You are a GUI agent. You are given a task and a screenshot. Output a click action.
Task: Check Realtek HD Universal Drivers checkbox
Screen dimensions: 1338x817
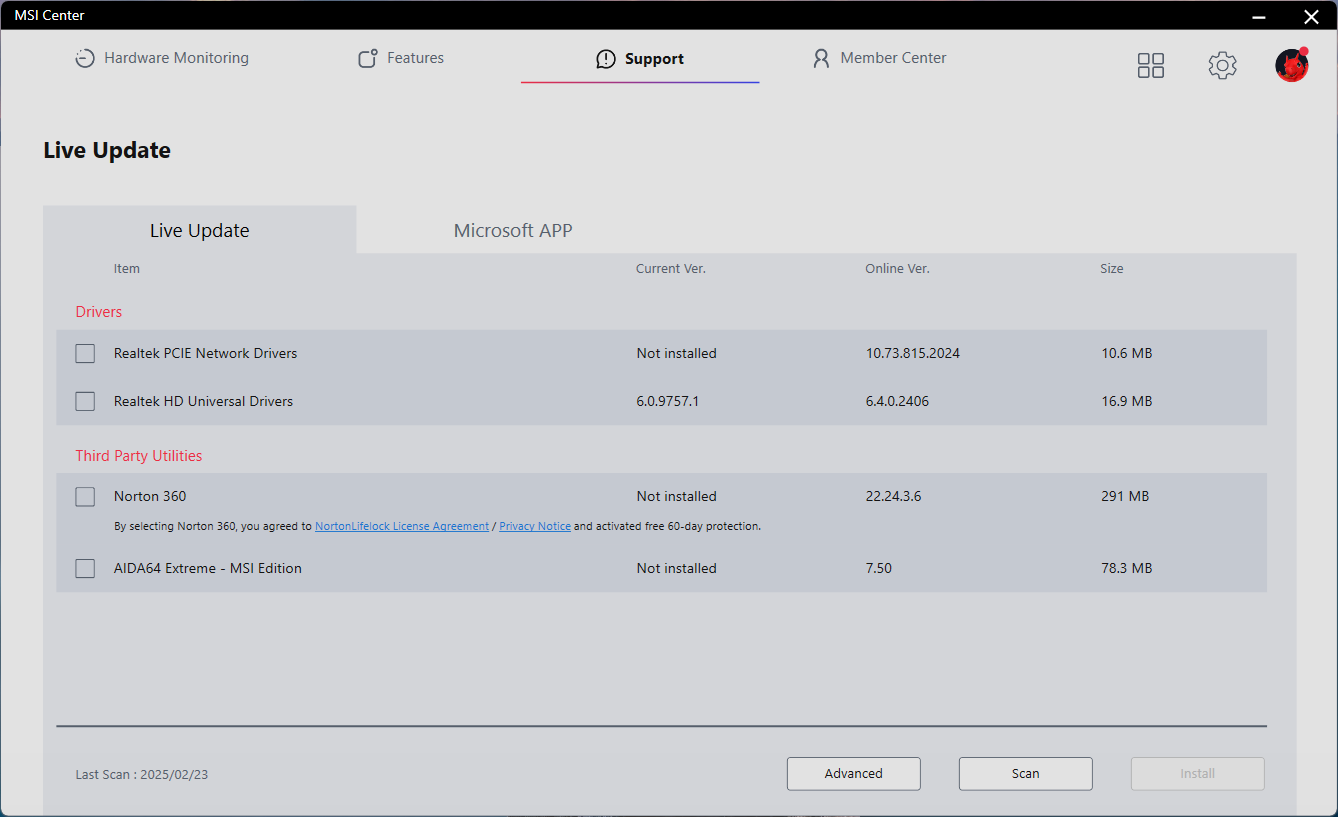[x=85, y=401]
